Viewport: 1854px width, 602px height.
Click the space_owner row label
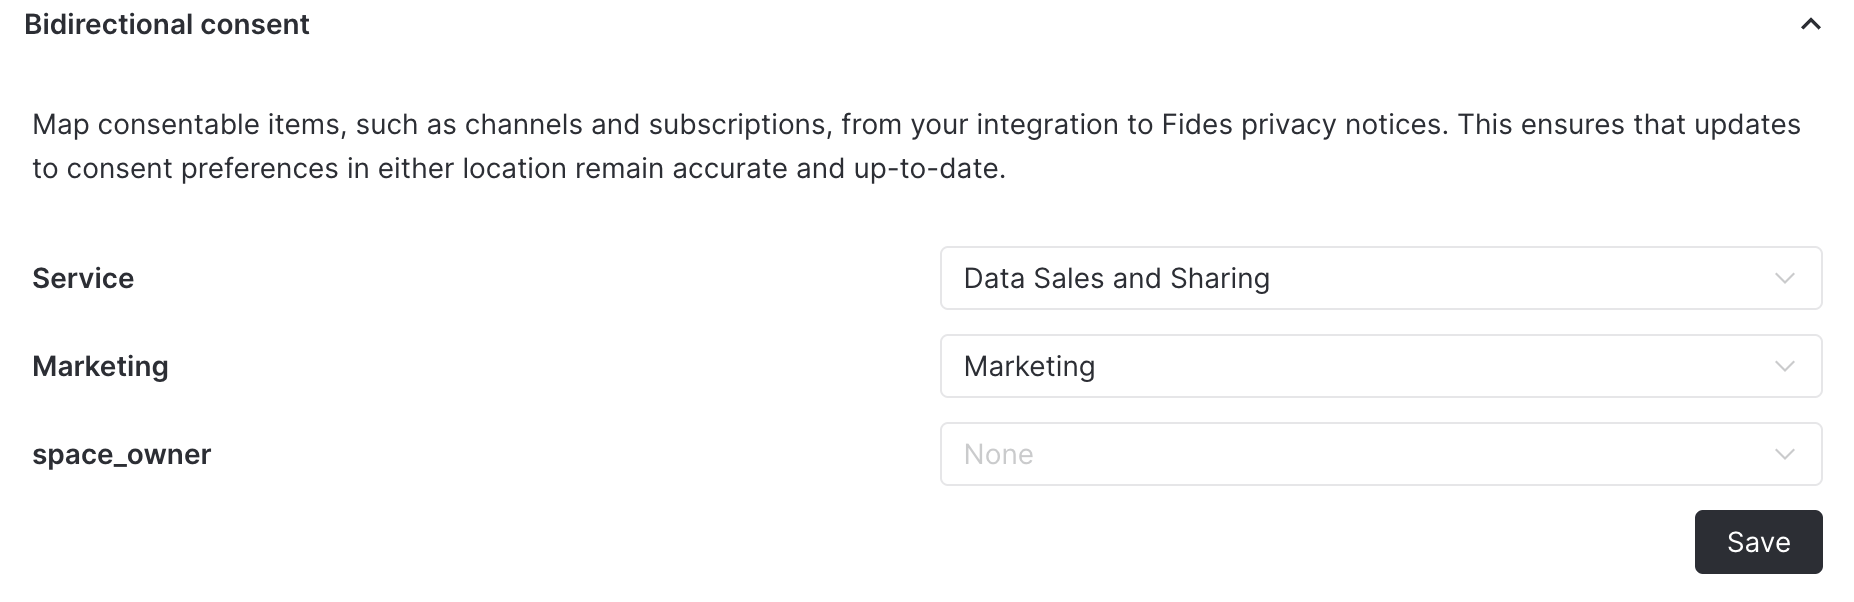point(121,454)
